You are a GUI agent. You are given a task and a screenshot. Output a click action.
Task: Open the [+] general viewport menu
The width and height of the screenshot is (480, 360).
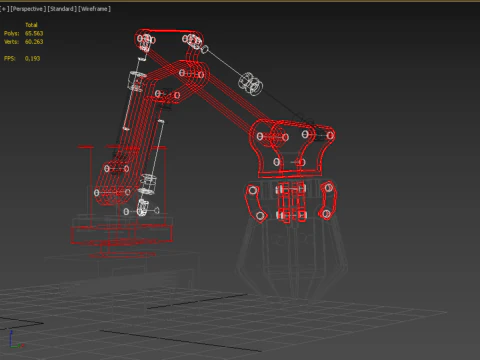4,9
